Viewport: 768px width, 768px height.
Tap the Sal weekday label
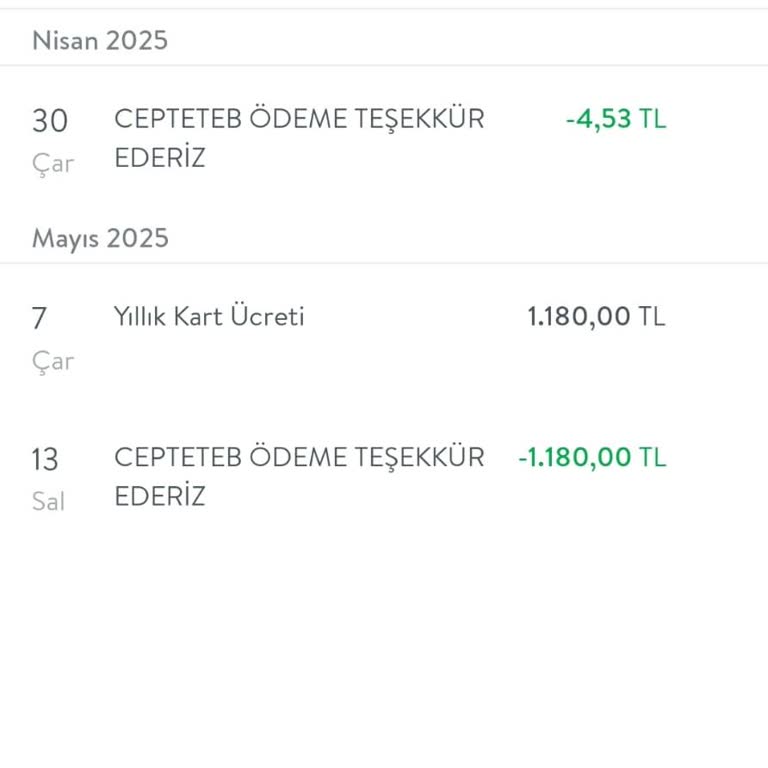[x=48, y=501]
